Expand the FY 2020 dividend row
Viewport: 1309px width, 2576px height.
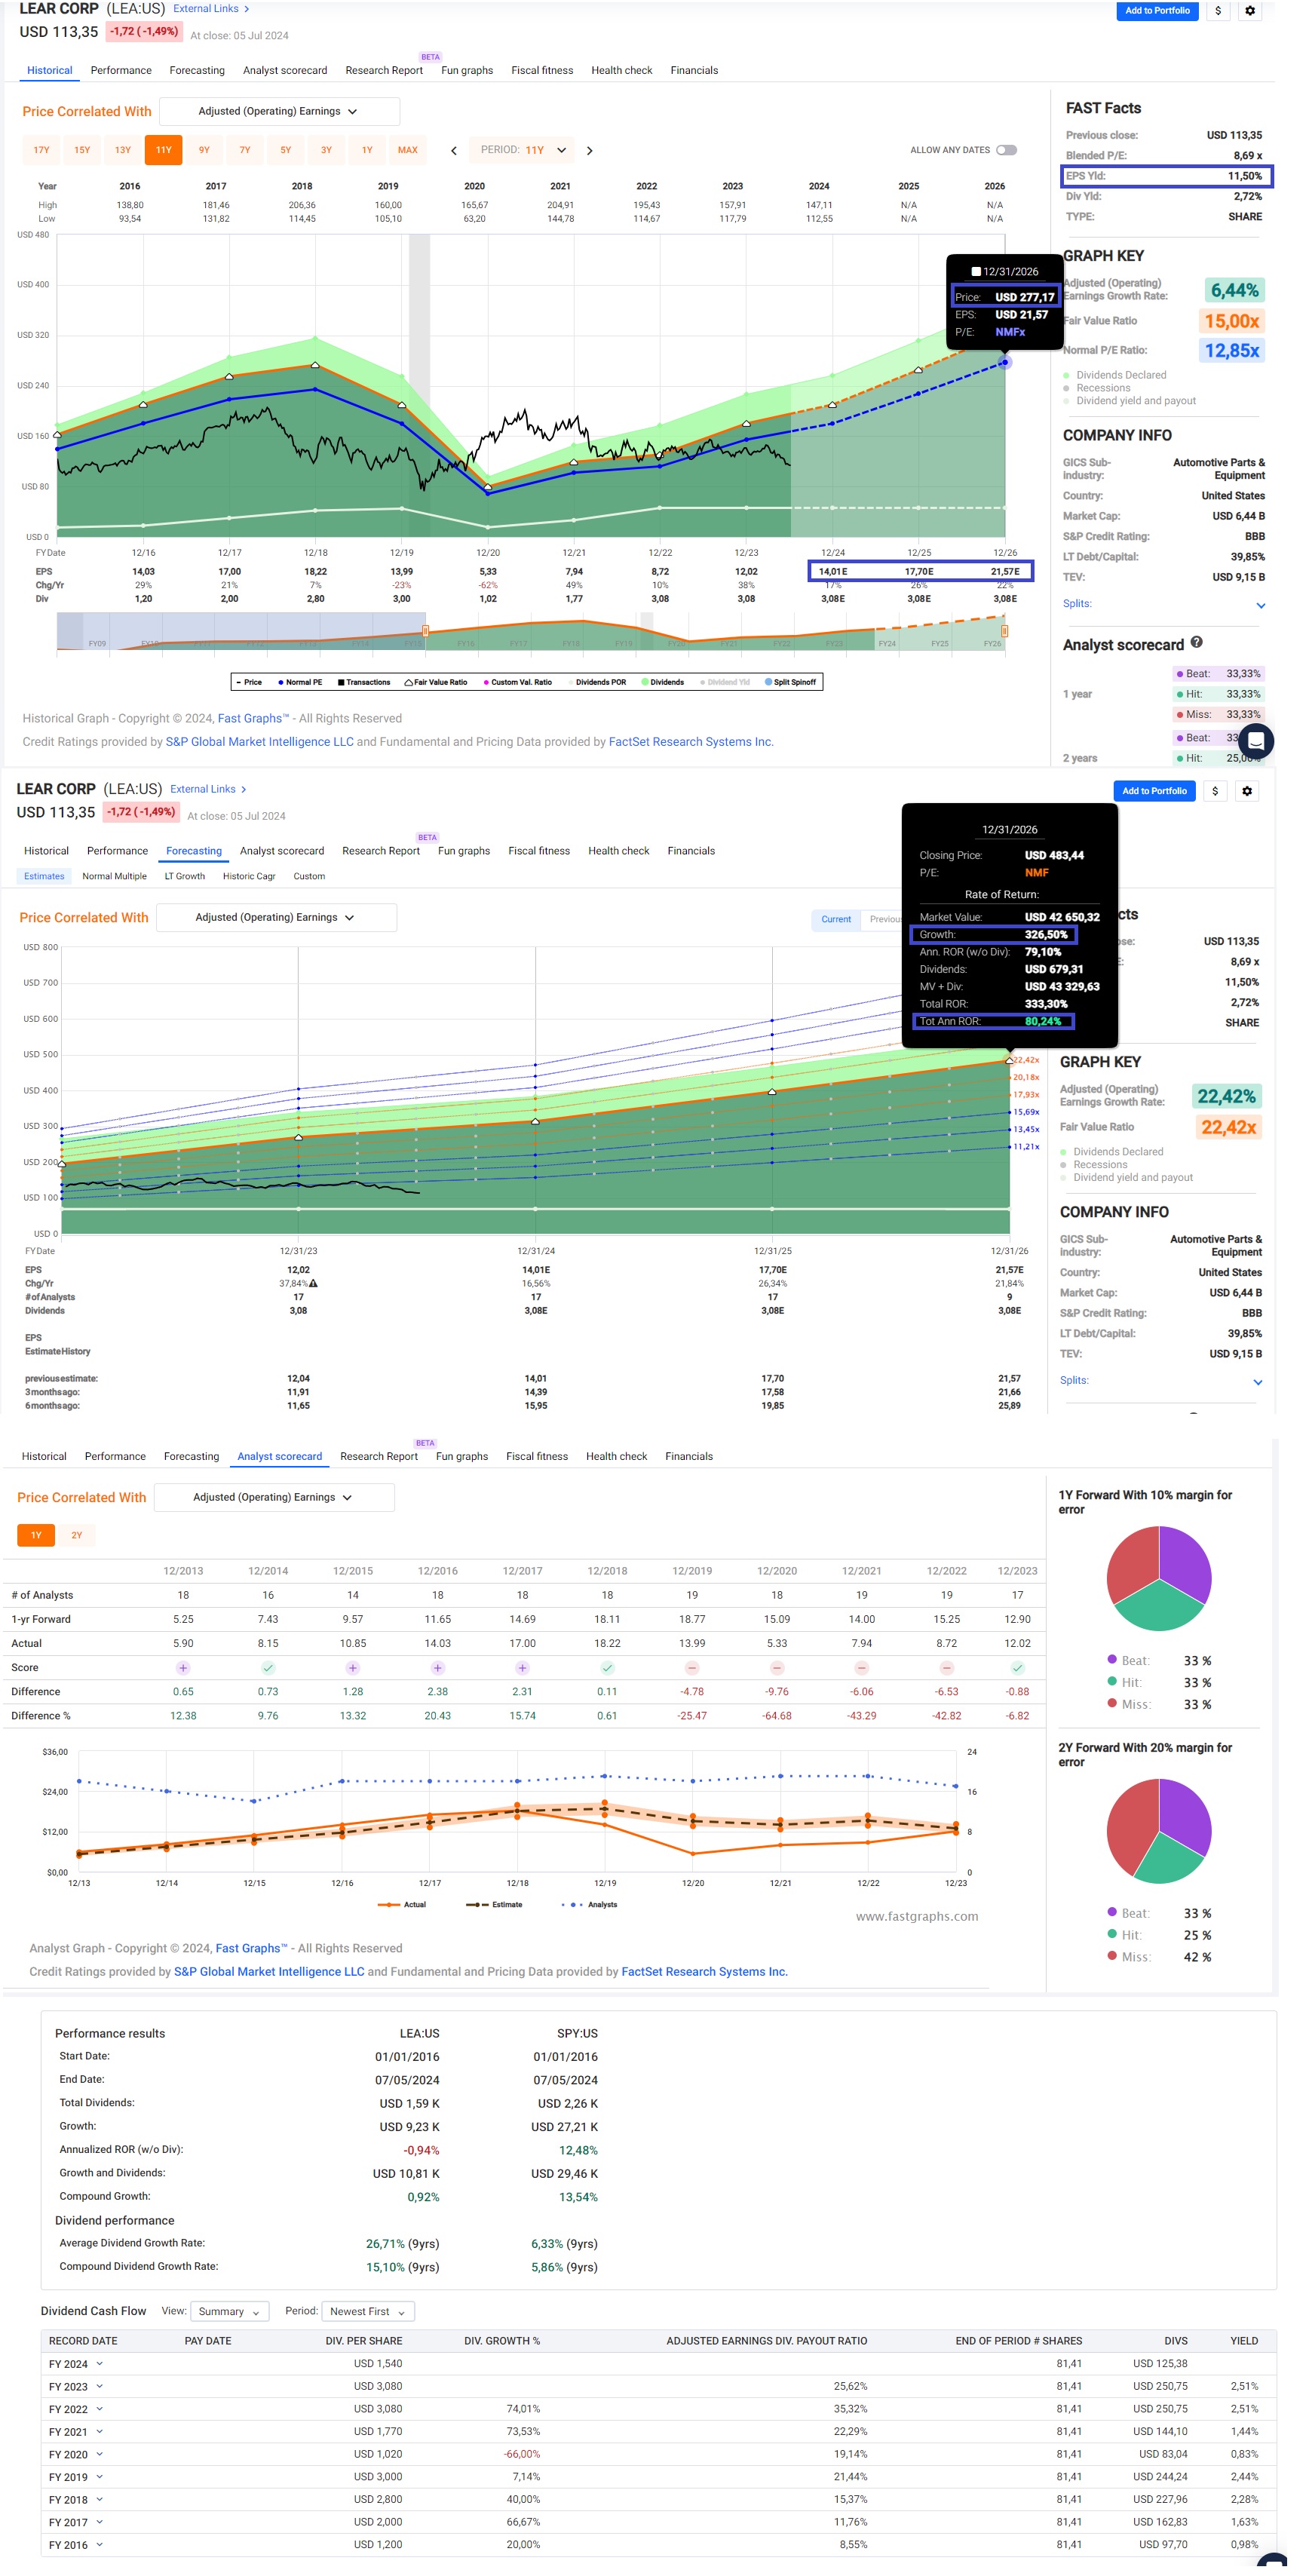(x=100, y=2454)
